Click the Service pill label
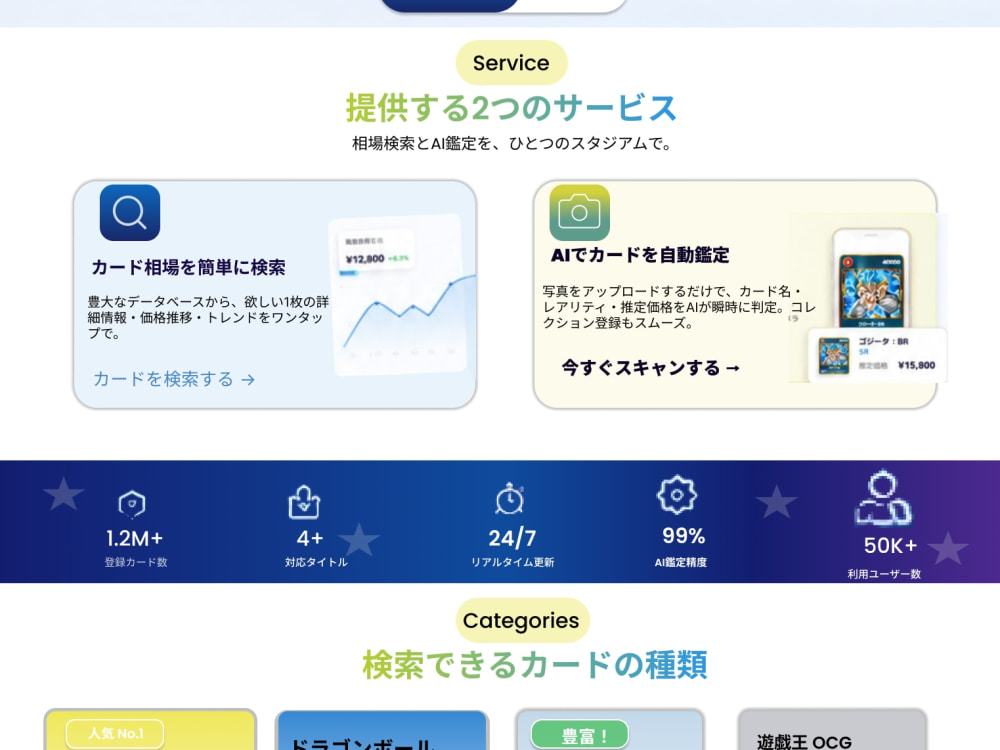Image resolution: width=1000 pixels, height=750 pixels. coord(511,63)
